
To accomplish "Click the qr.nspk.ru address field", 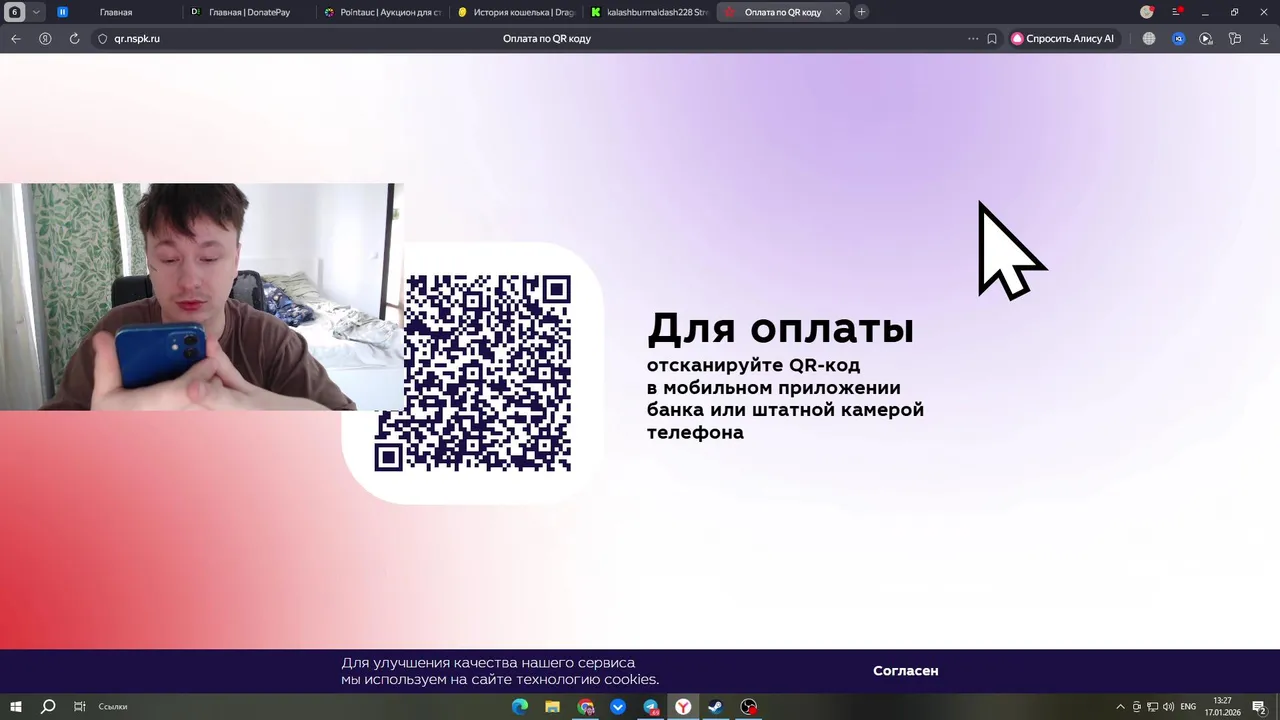I will tap(137, 39).
